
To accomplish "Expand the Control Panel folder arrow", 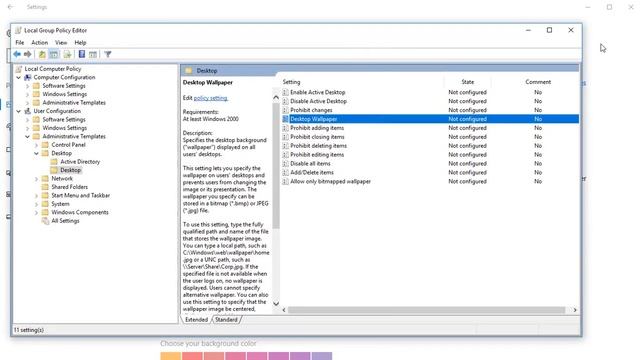I will [36, 145].
